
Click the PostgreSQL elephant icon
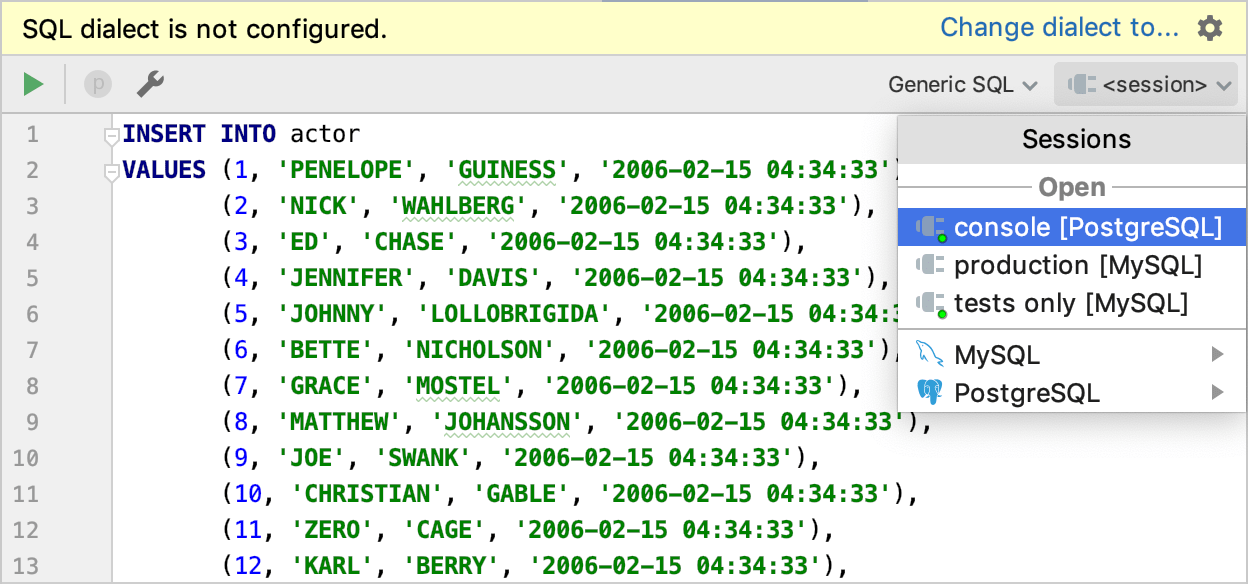click(x=930, y=392)
